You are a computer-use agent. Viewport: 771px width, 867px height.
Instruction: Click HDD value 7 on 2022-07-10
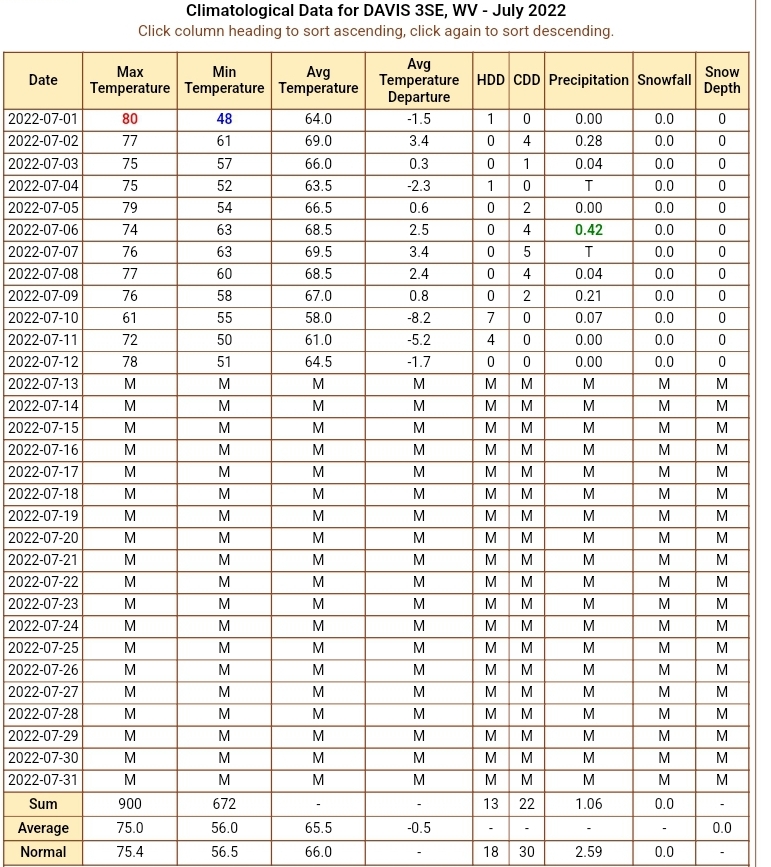pyautogui.click(x=491, y=318)
